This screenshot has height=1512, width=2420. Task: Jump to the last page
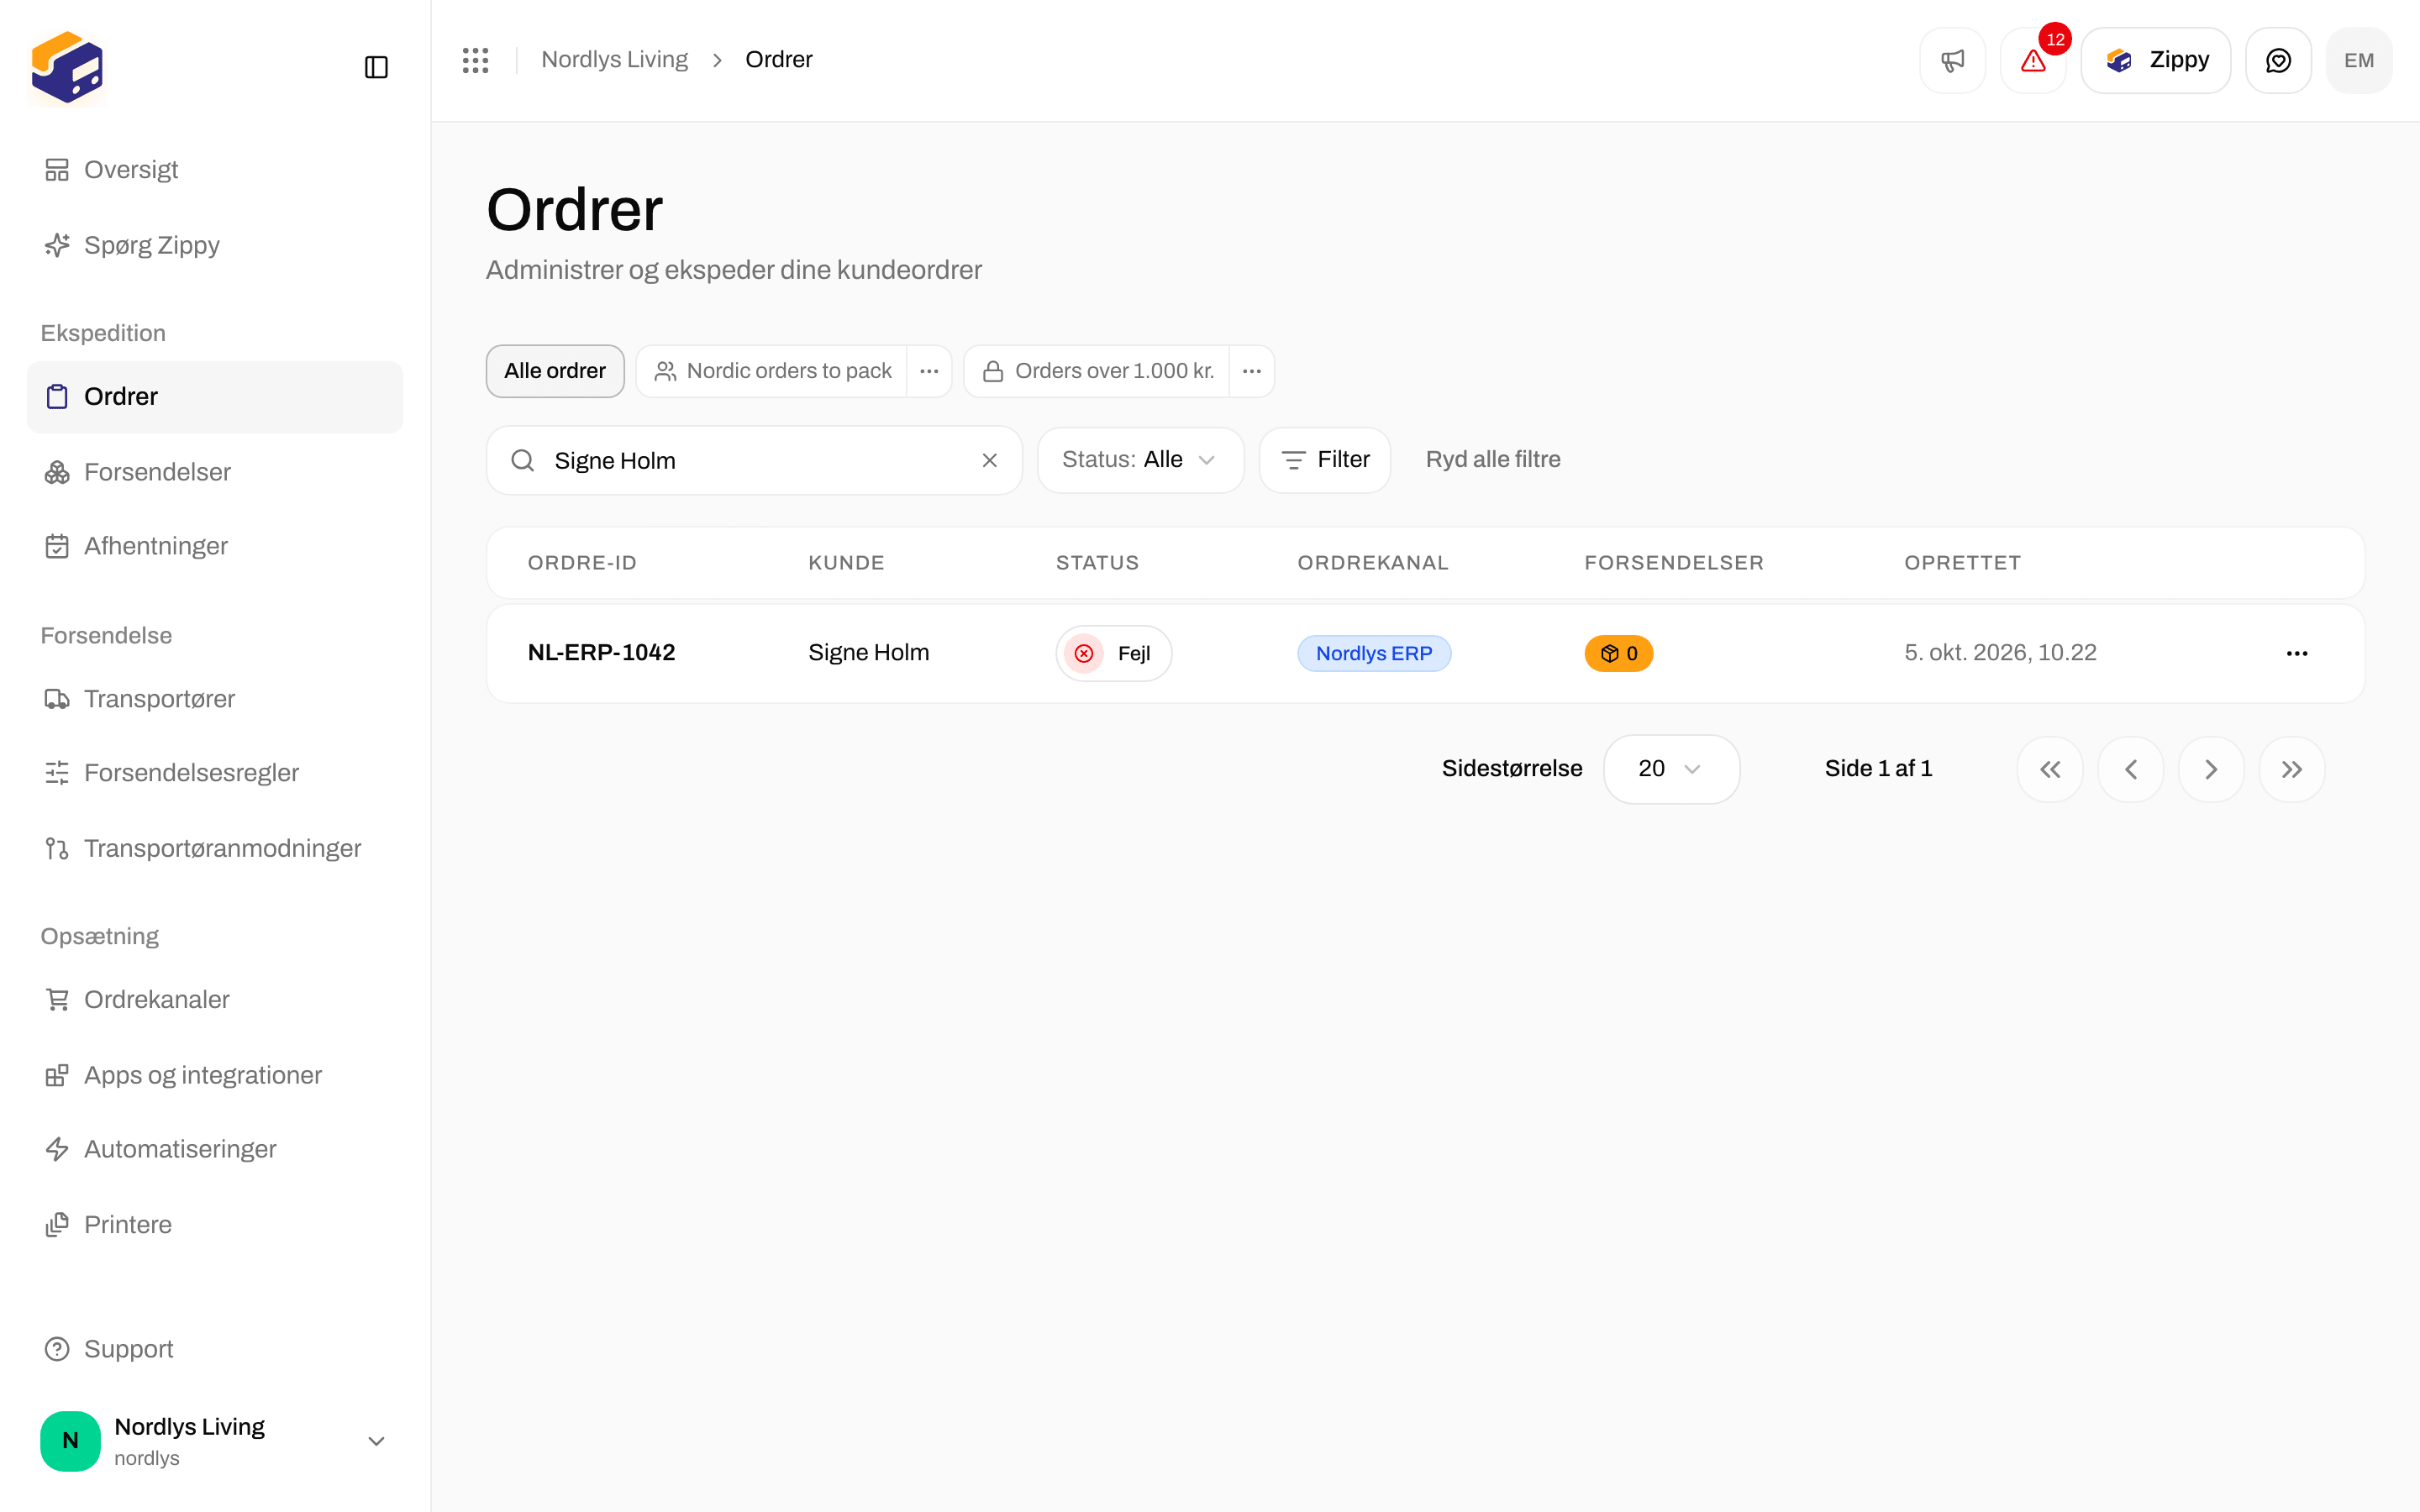coord(2292,769)
